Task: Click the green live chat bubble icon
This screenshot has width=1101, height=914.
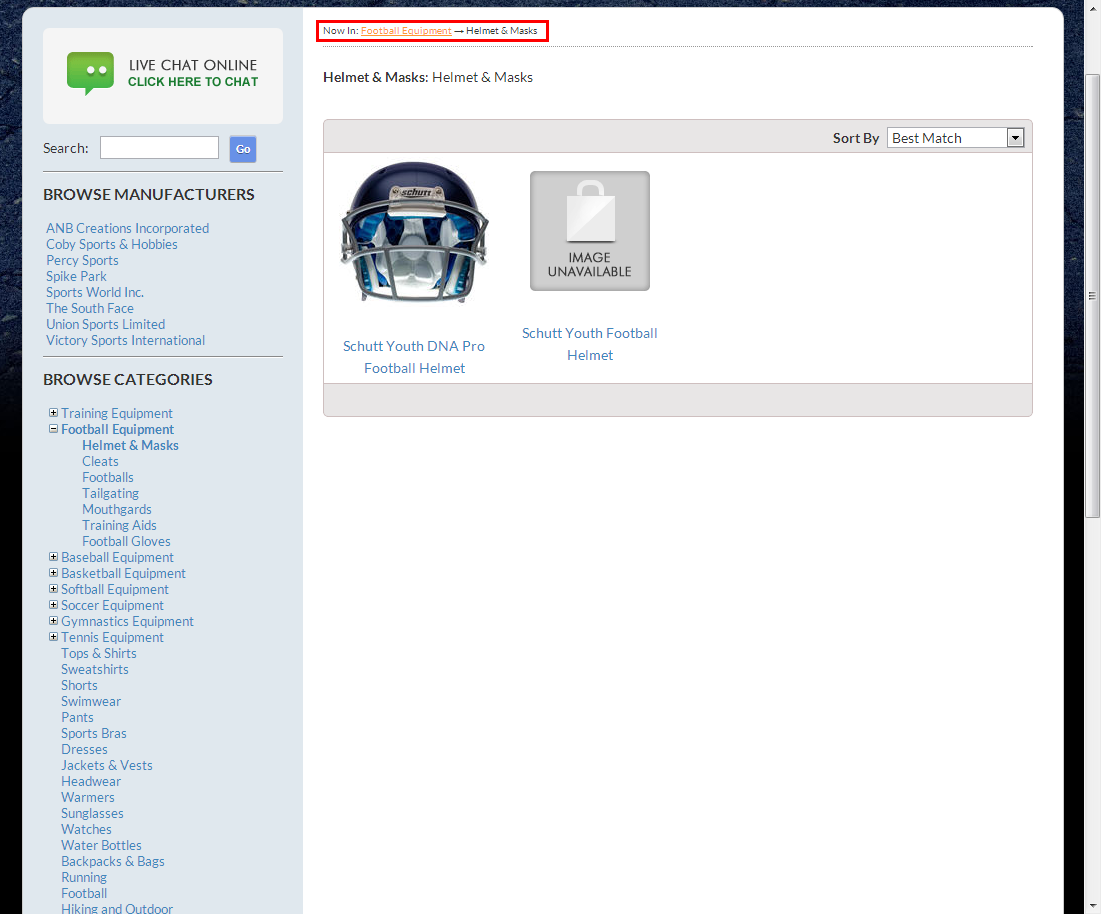Action: click(90, 73)
